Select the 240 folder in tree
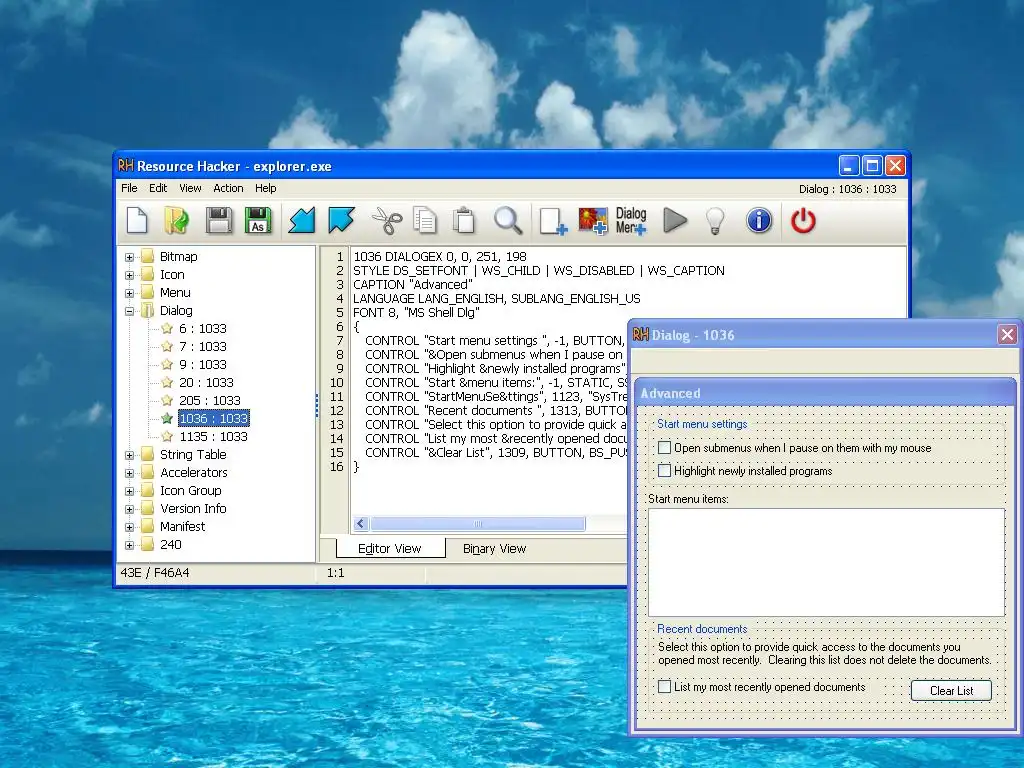Image resolution: width=1024 pixels, height=768 pixels. coord(170,545)
